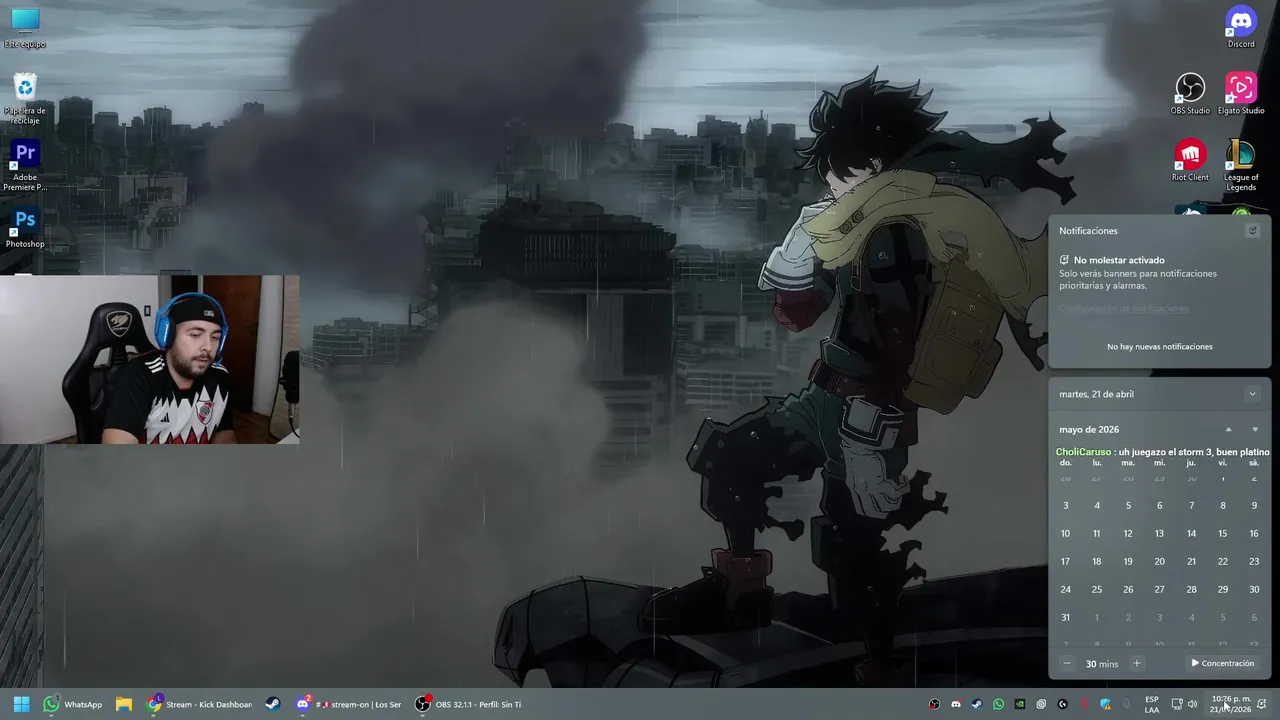The height and width of the screenshot is (720, 1280).
Task: Click the WhatsApp icon in system tray
Action: click(x=998, y=704)
